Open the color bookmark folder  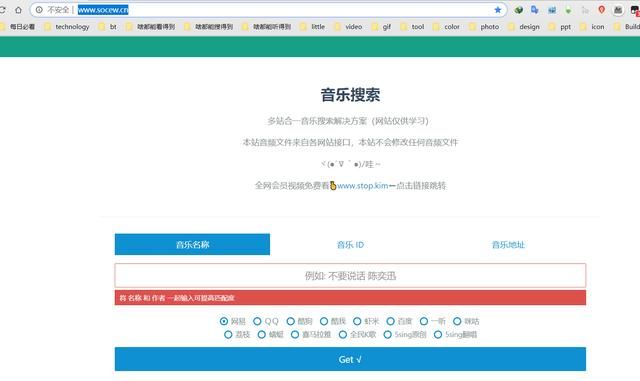click(446, 27)
